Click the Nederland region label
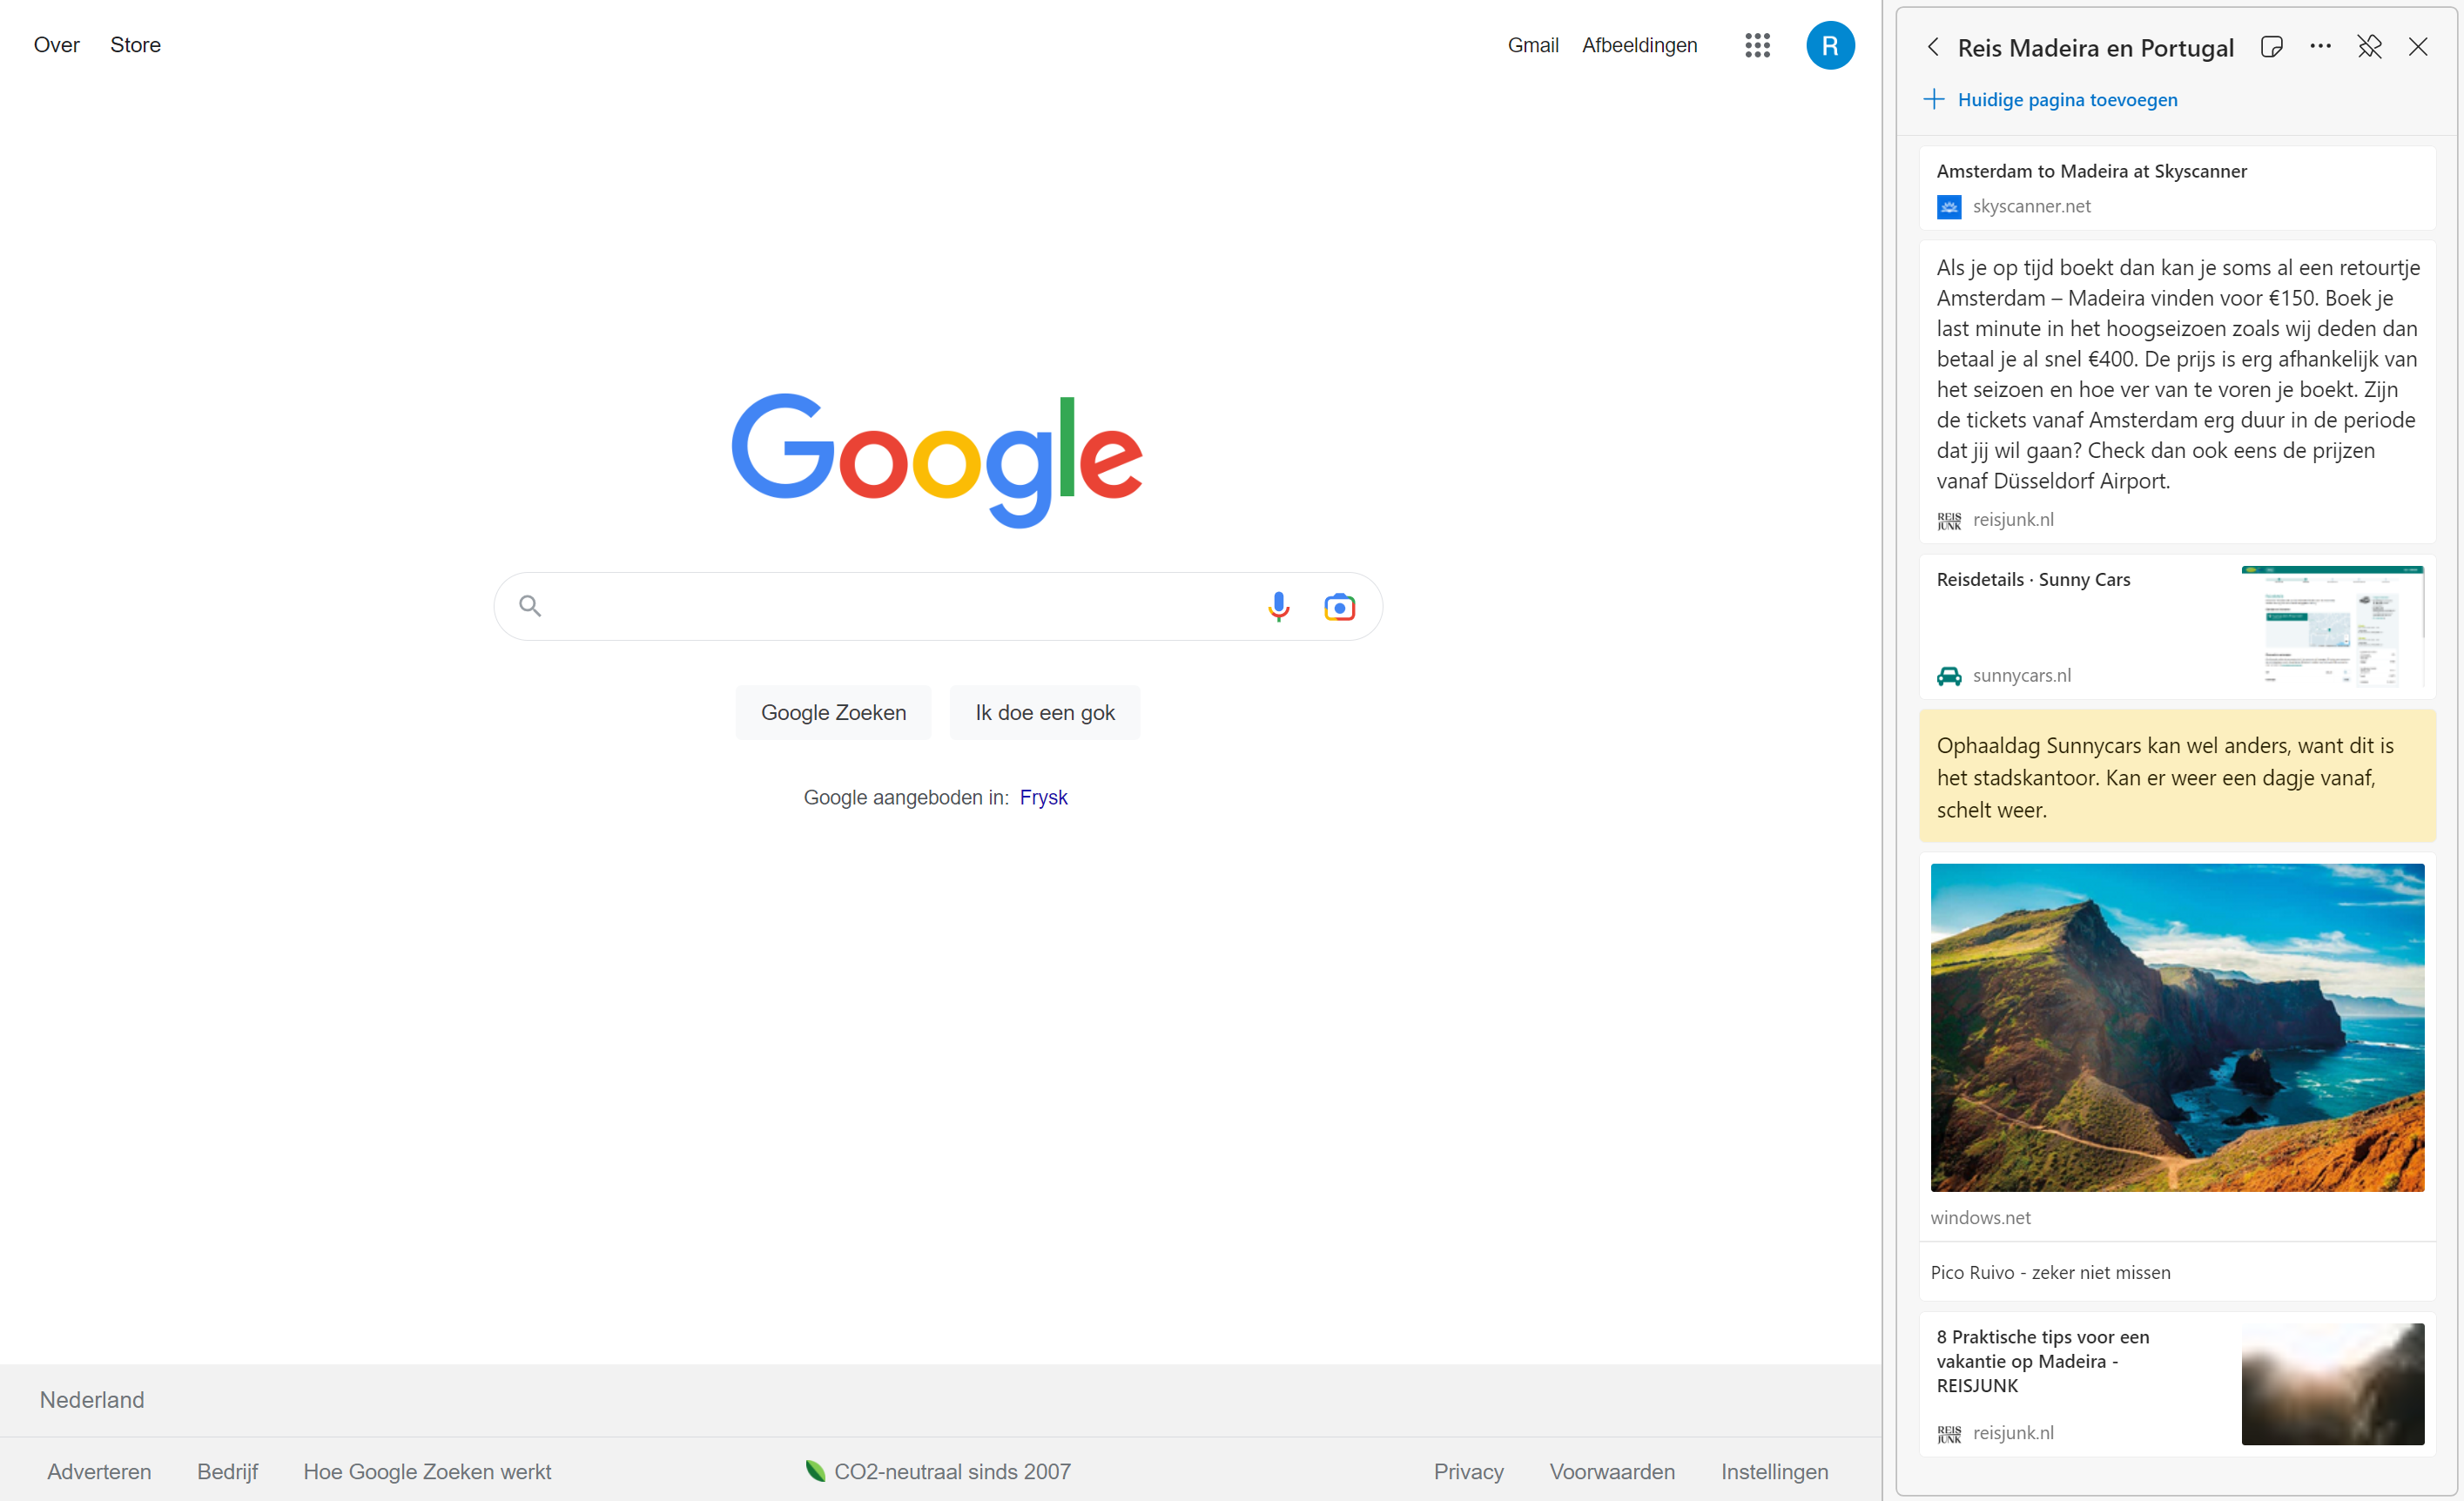Screen dimensions: 2464x1501 92,1399
